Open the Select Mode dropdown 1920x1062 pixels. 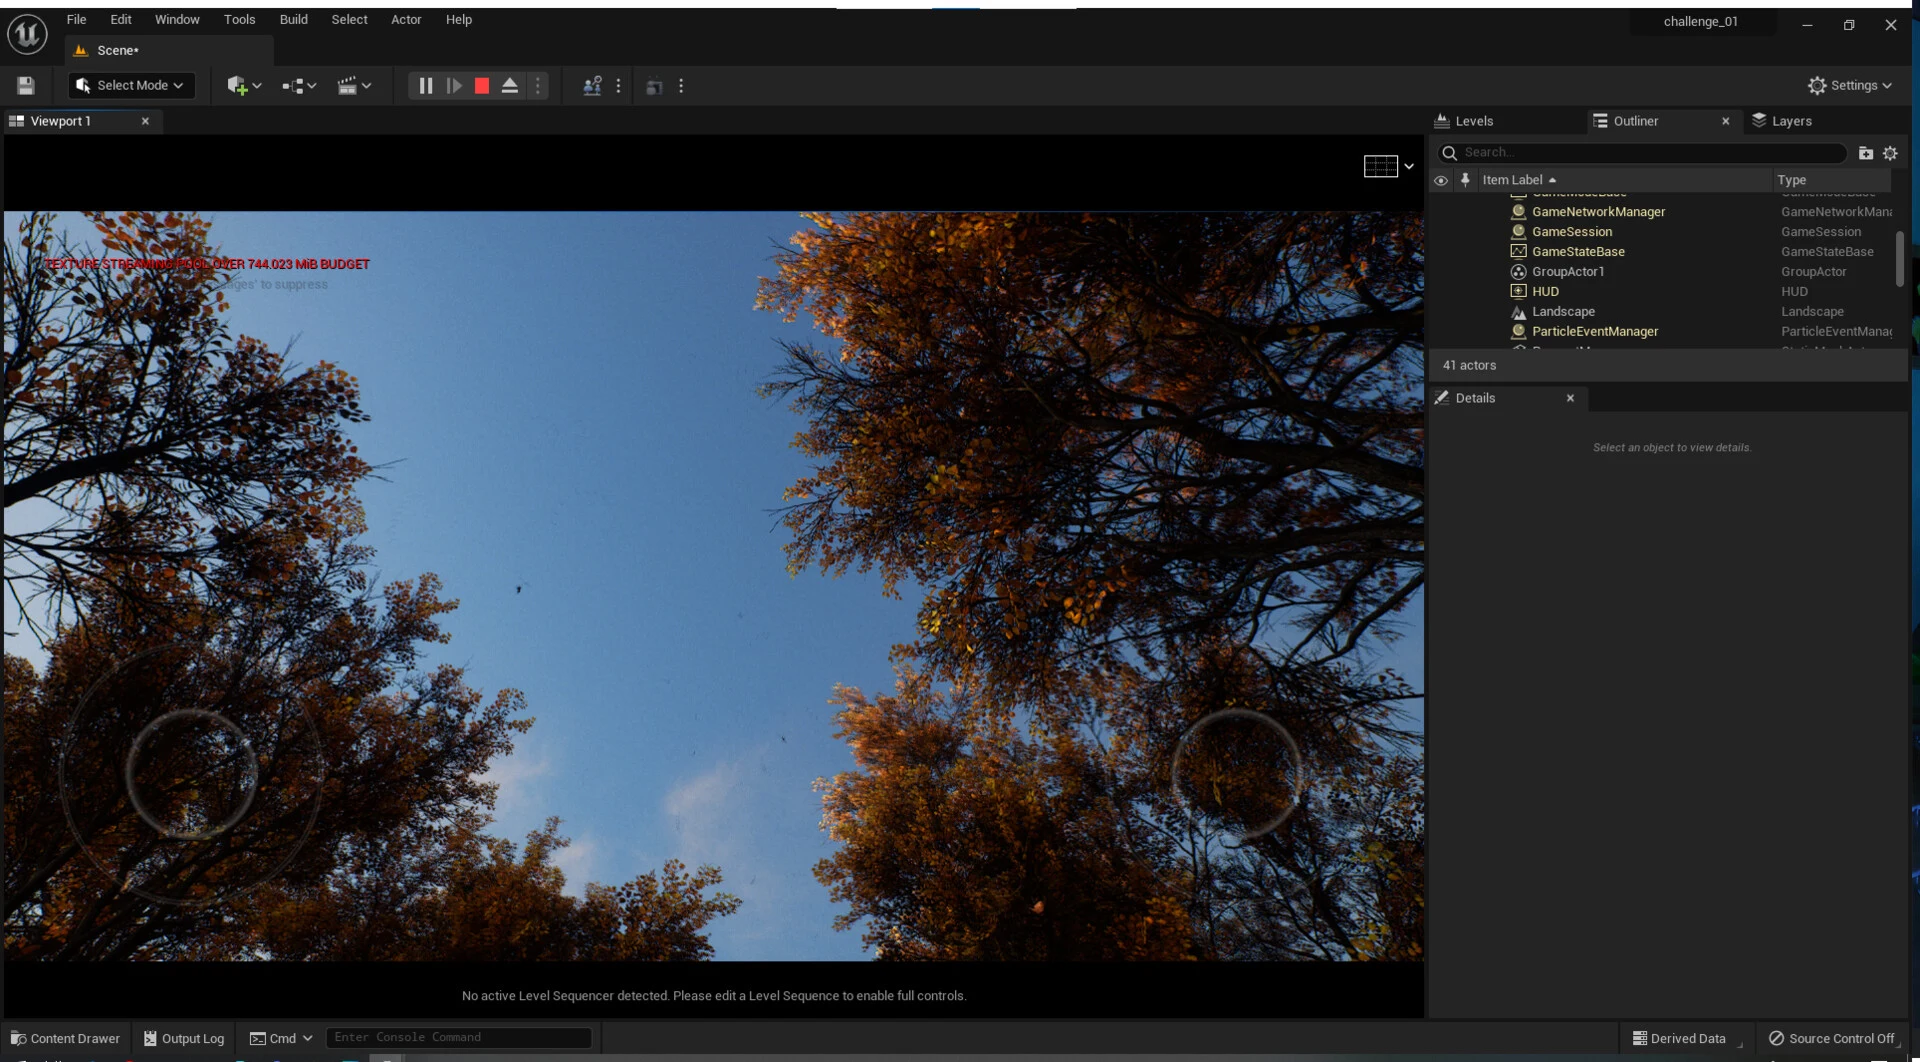131,86
